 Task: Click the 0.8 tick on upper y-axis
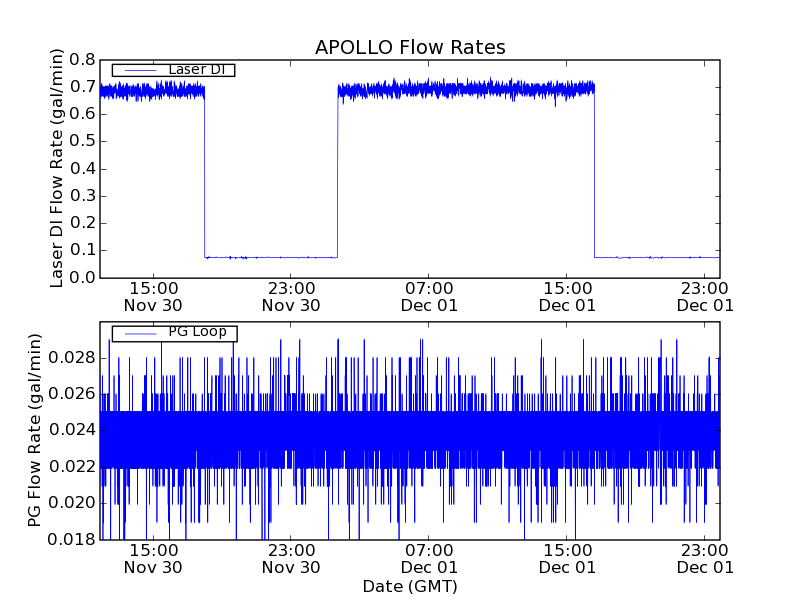tap(81, 60)
